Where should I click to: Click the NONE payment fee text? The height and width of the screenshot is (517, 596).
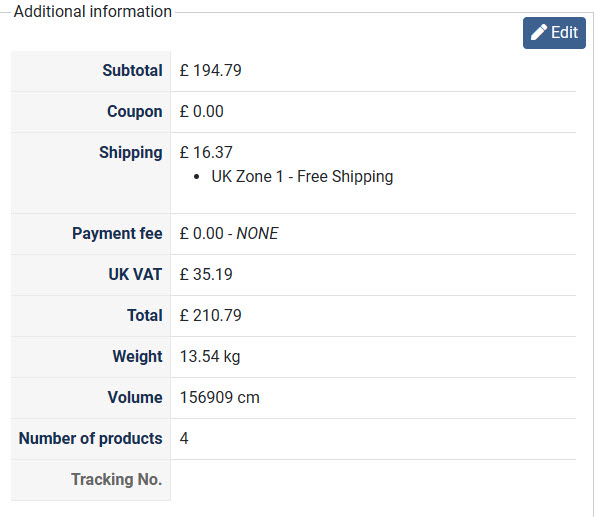pos(257,233)
